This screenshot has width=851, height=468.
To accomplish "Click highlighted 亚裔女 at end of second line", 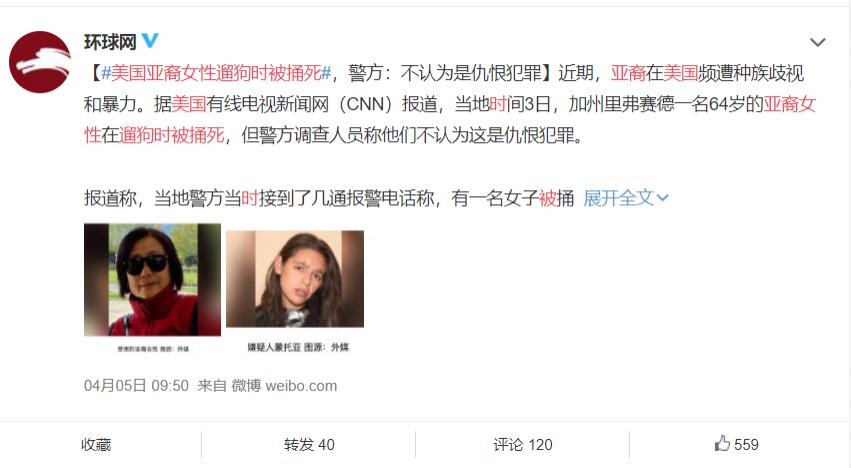I will point(790,104).
